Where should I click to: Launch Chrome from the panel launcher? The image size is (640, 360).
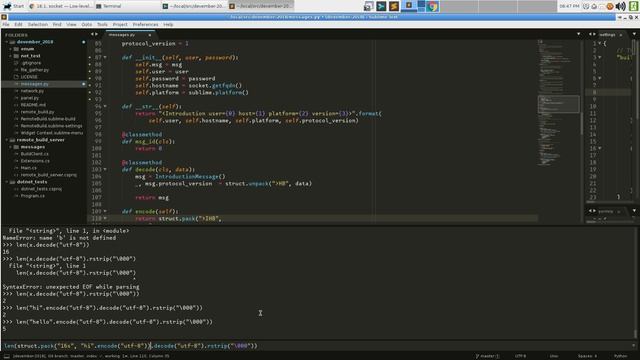433,6
